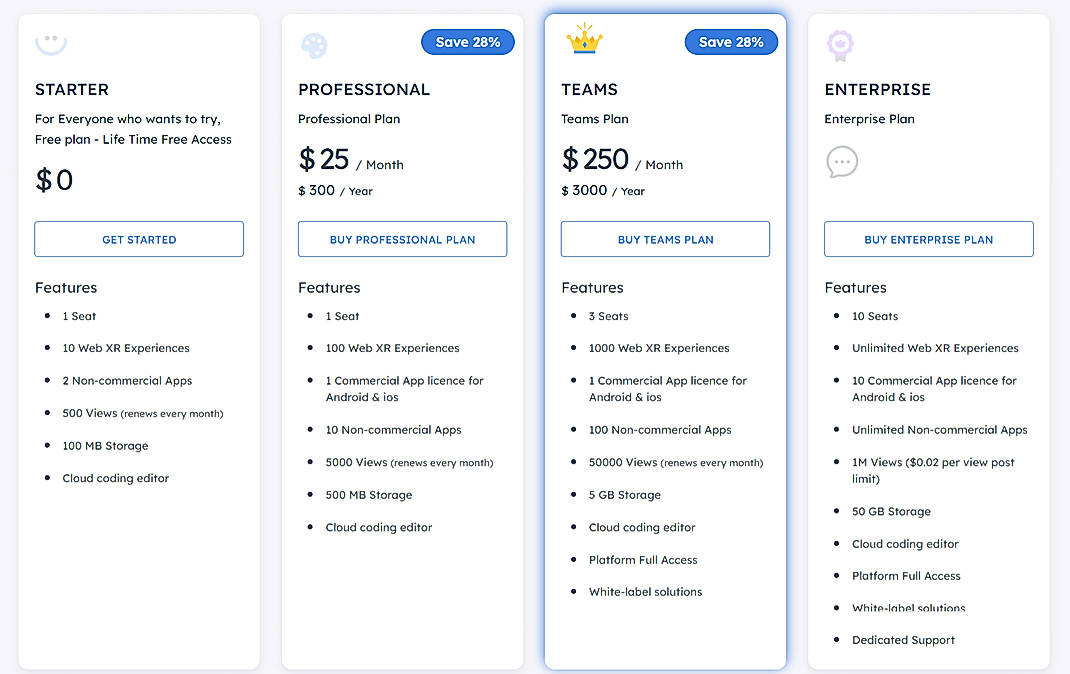Open the chat bubble icon under Enterprise Plan
The image size is (1070, 674).
[842, 161]
